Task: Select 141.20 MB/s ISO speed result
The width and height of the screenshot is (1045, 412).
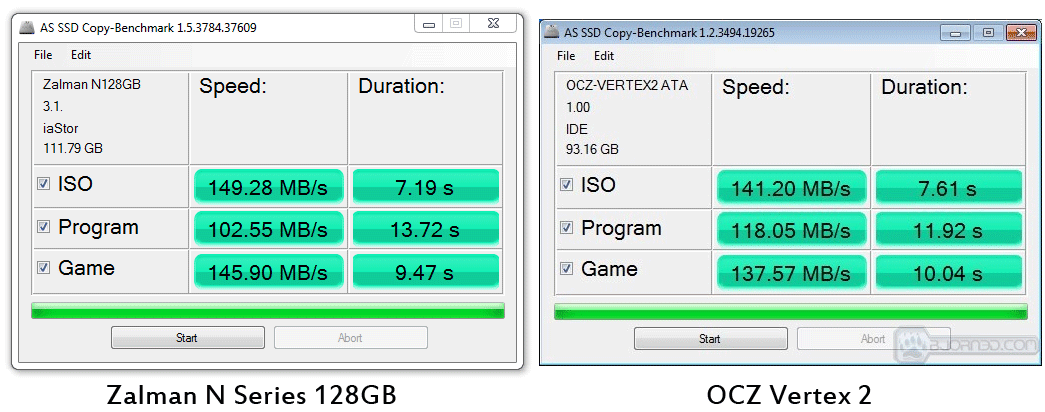Action: [x=792, y=186]
